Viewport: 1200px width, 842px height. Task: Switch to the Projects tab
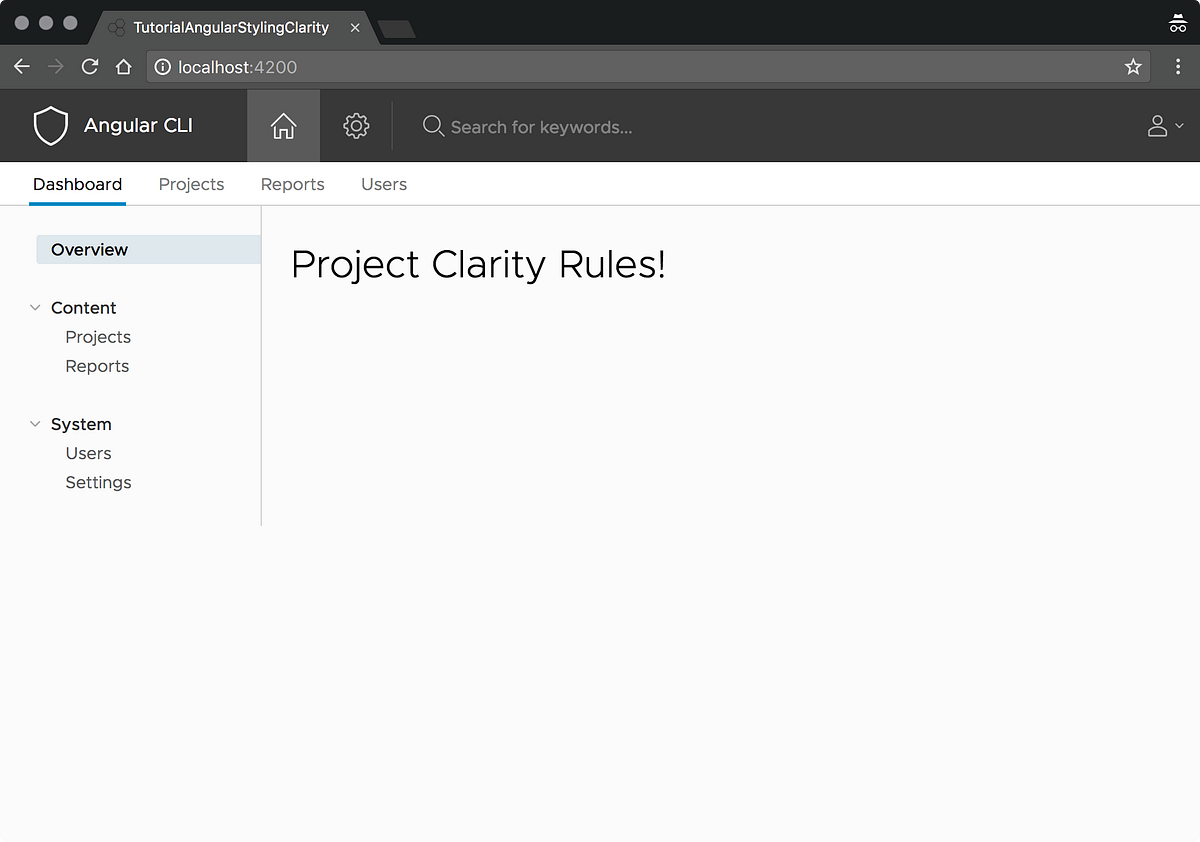point(191,184)
